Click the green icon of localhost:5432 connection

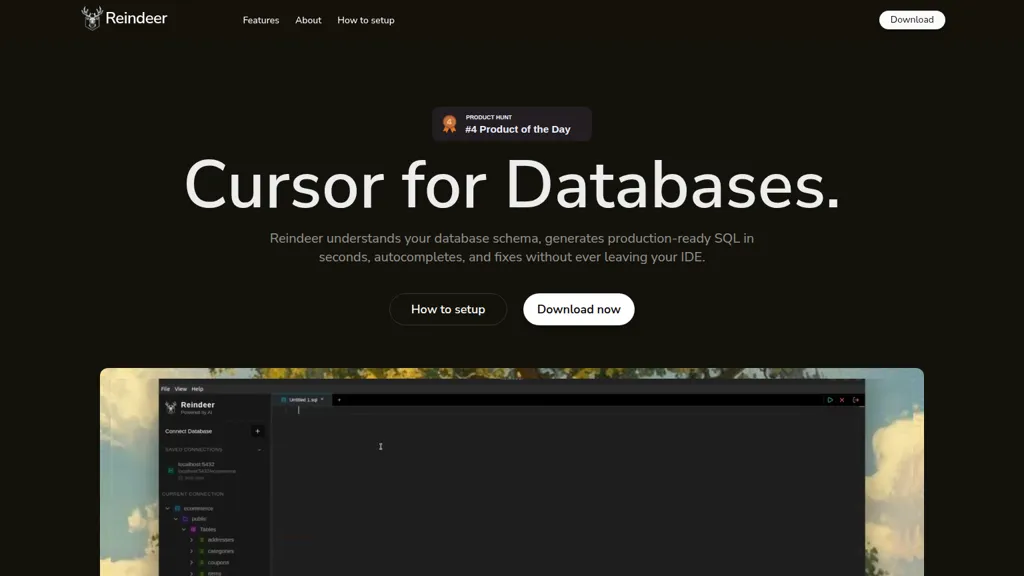point(171,470)
